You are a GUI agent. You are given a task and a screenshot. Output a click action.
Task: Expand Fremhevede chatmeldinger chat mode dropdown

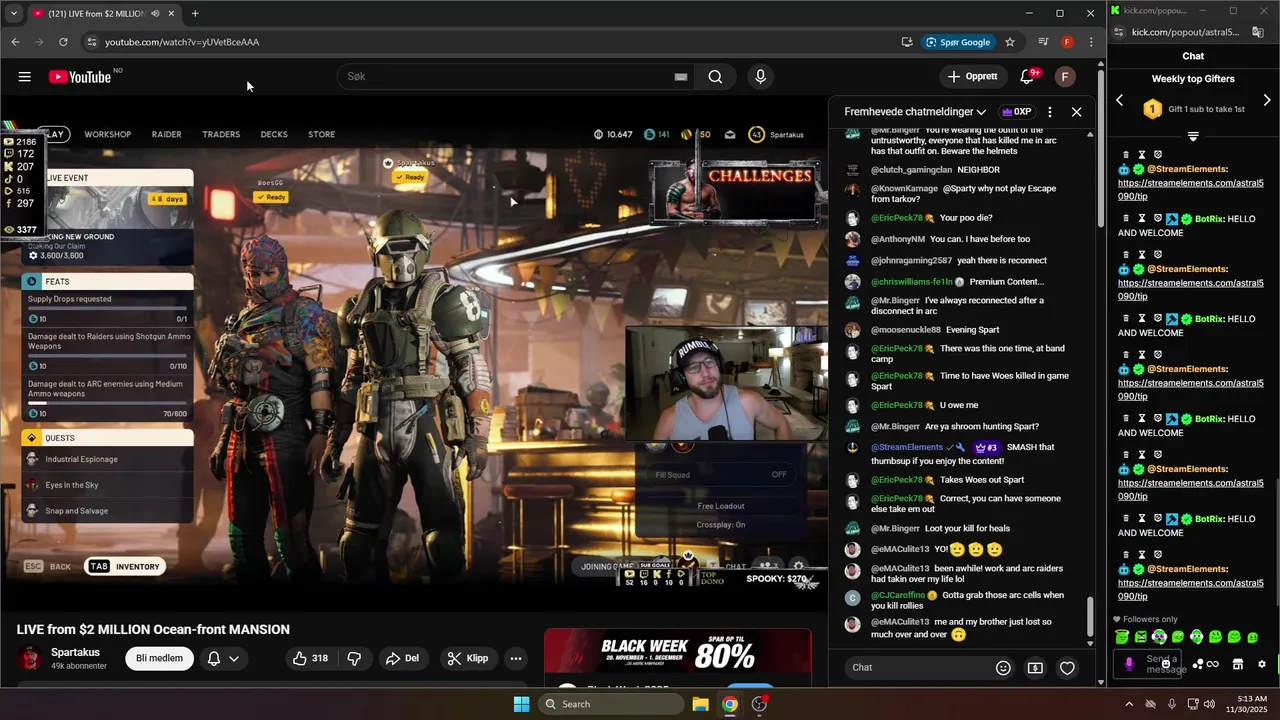click(915, 112)
